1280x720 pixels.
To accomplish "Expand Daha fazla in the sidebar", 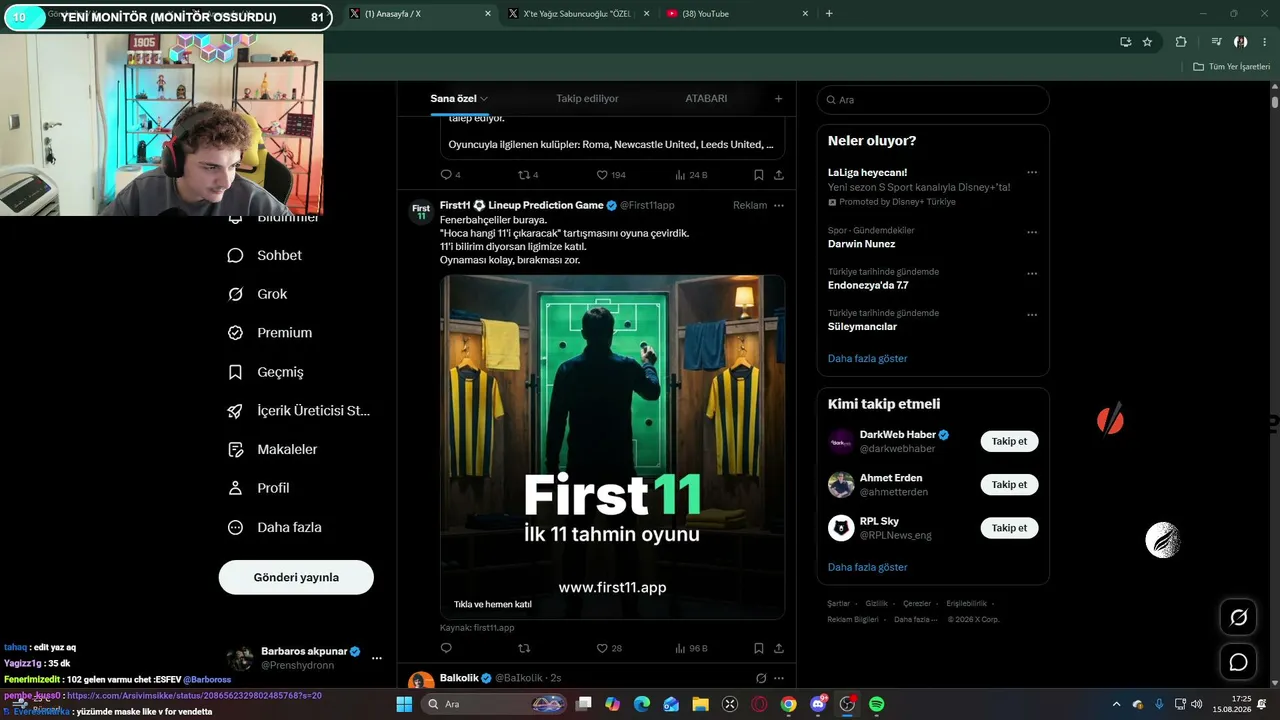I will tap(275, 527).
